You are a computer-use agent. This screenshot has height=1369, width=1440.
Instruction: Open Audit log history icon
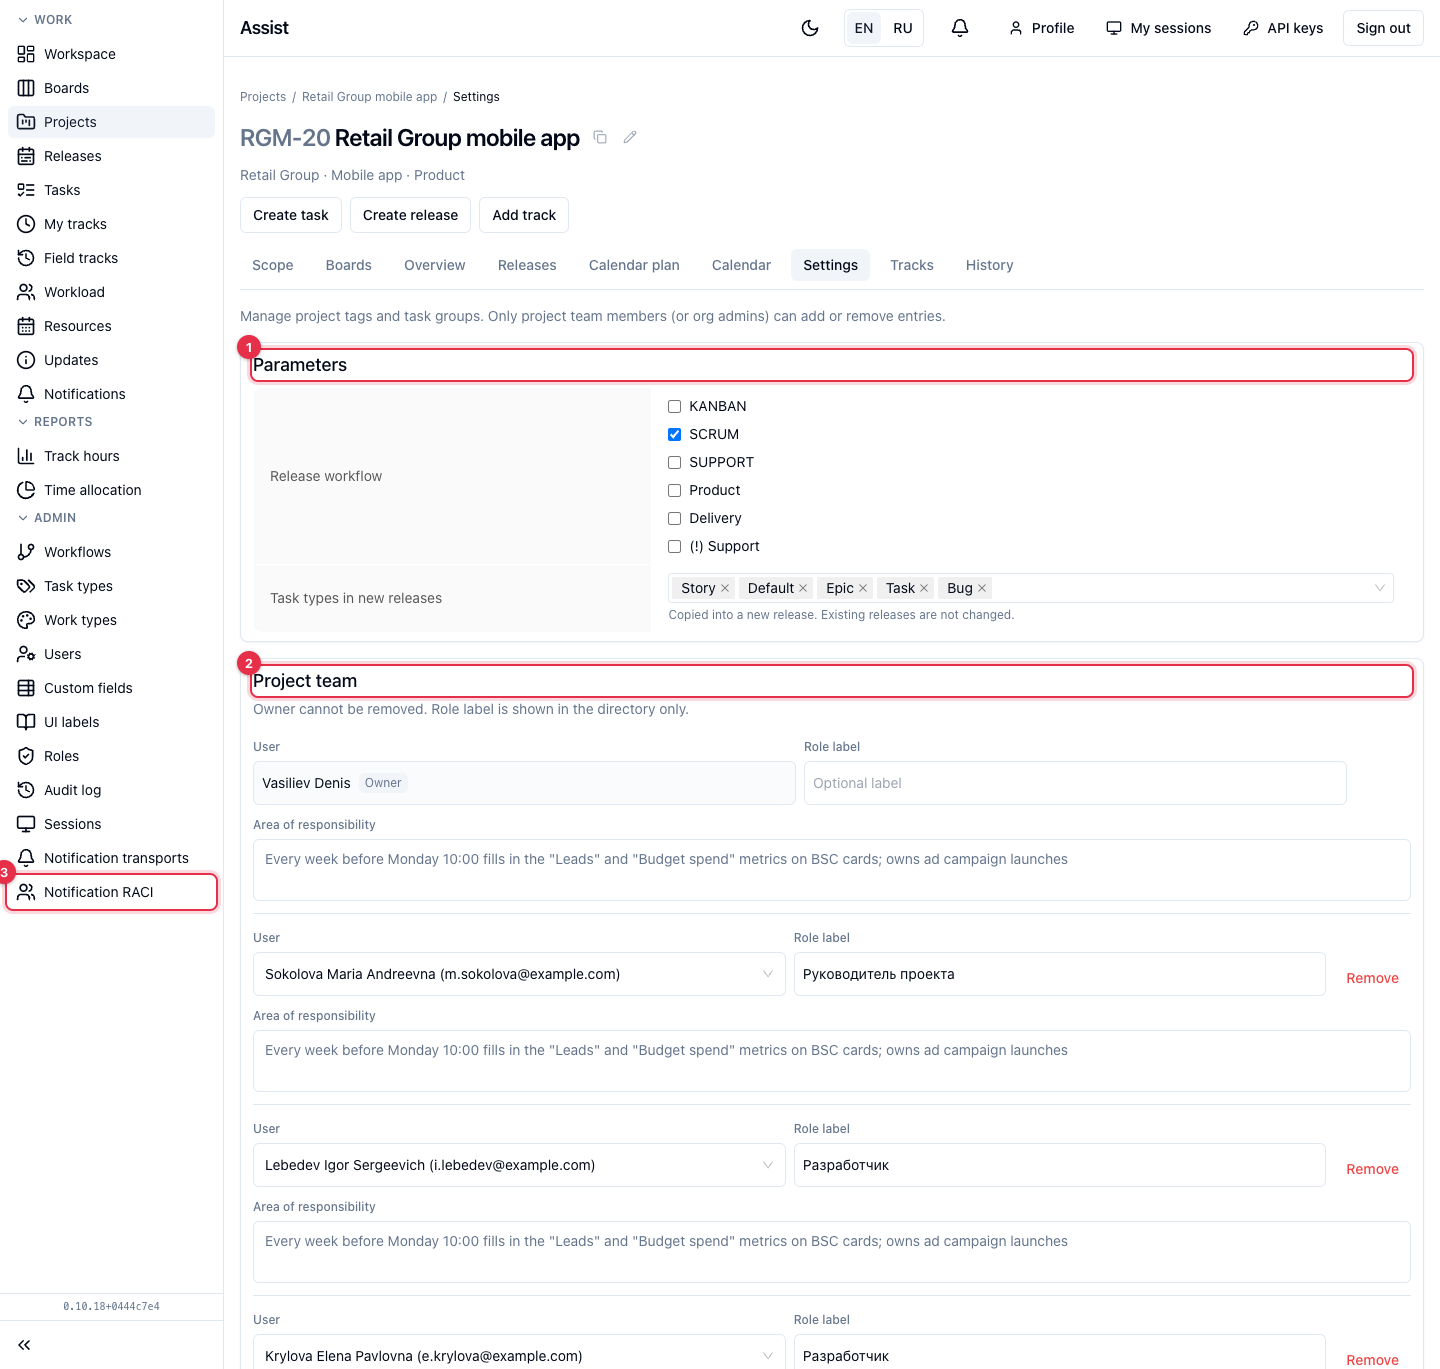pyautogui.click(x=26, y=790)
